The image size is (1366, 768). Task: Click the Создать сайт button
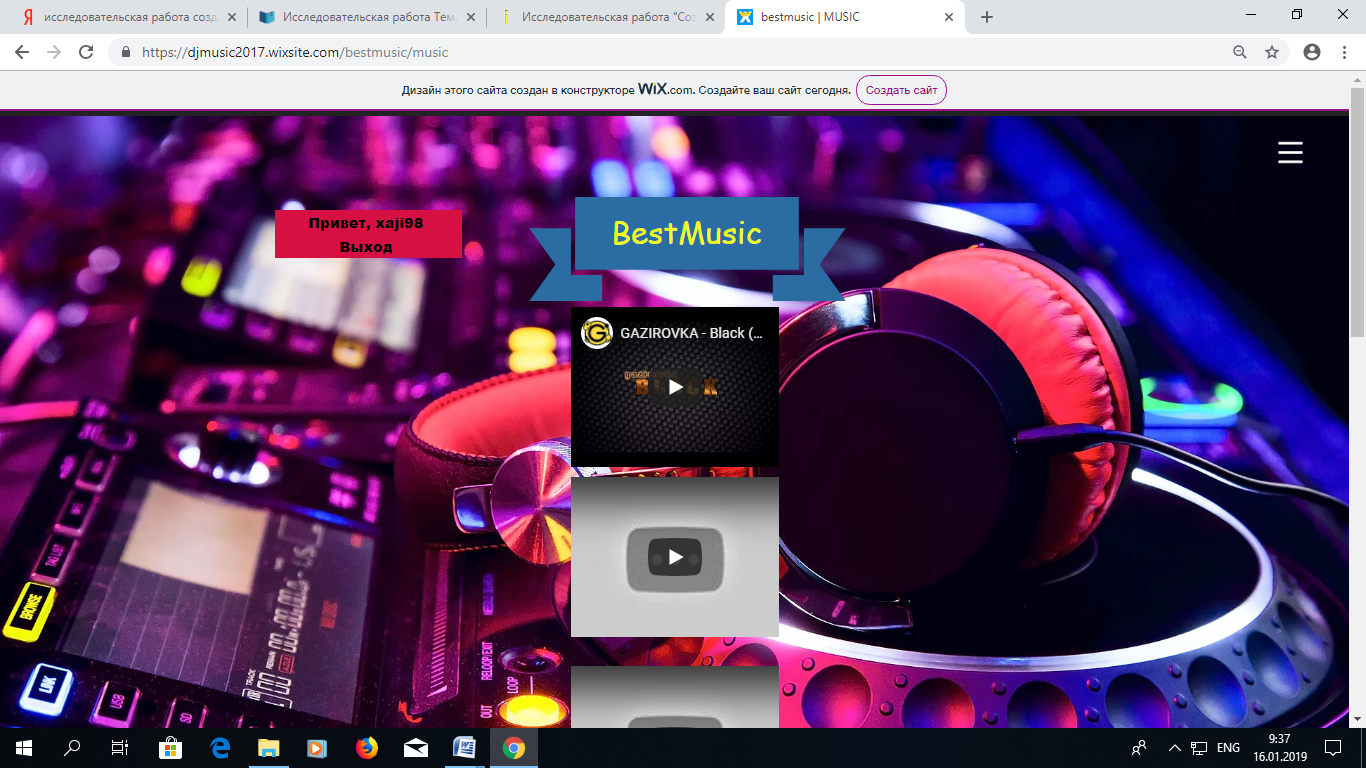pos(901,90)
